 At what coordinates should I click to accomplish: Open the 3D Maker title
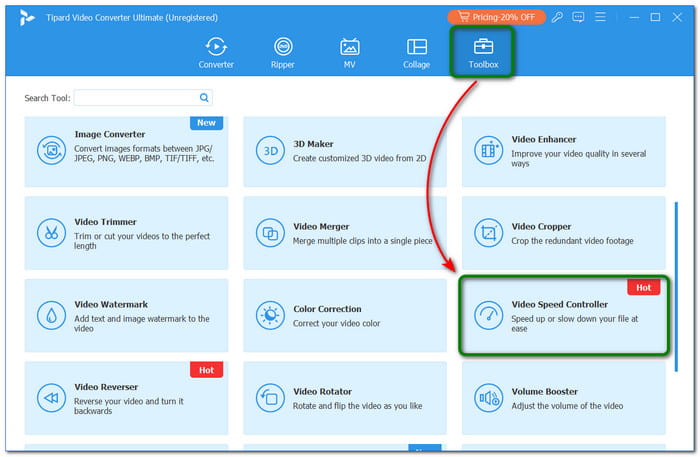pyautogui.click(x=313, y=144)
